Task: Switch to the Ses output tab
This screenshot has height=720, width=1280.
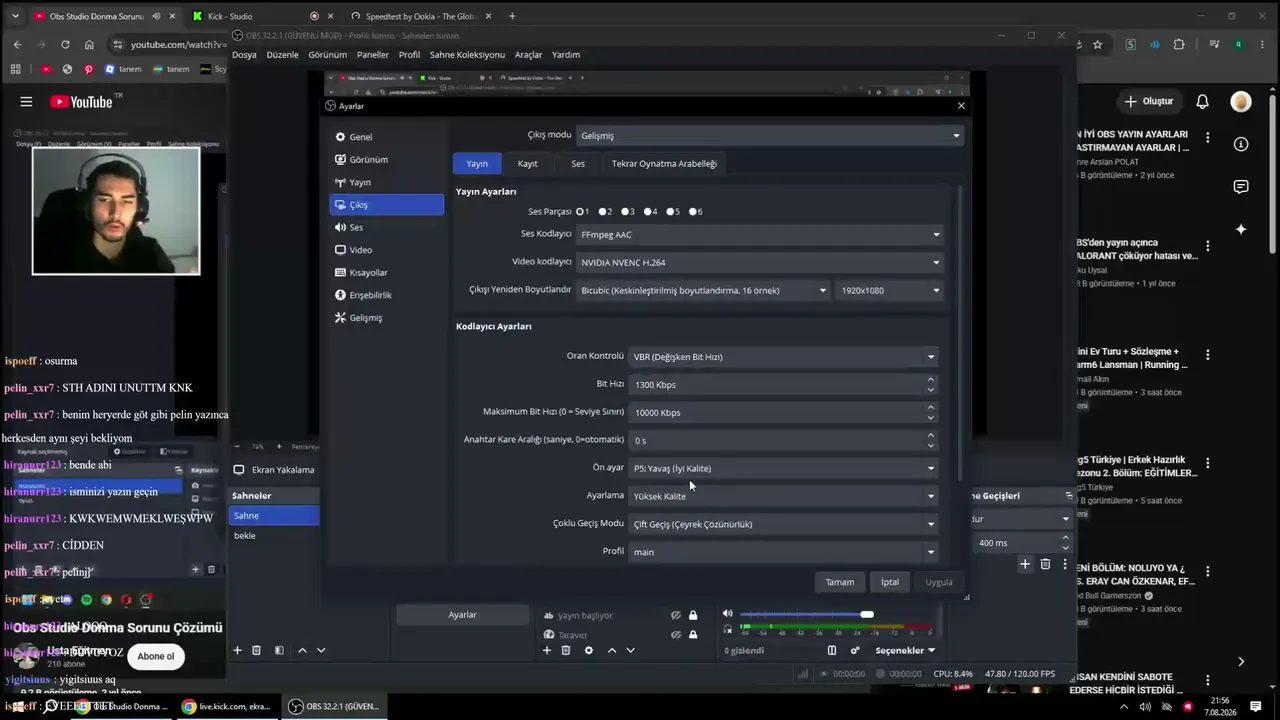Action: 578,164
